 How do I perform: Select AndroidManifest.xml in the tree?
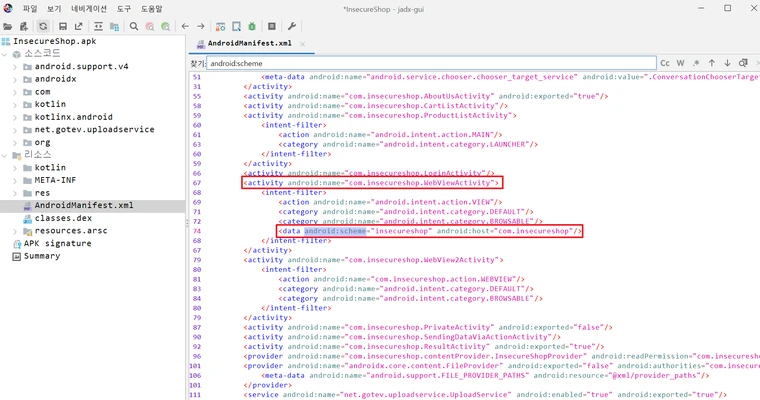(x=83, y=206)
